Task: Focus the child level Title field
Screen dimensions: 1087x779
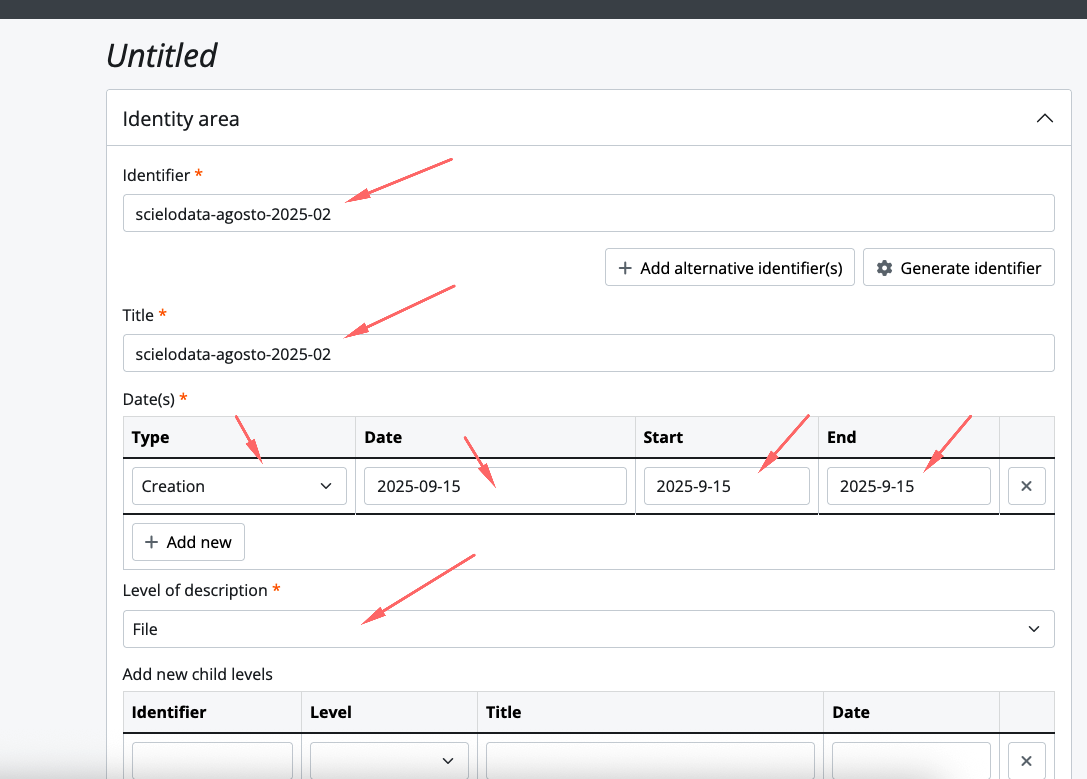Action: click(x=650, y=760)
